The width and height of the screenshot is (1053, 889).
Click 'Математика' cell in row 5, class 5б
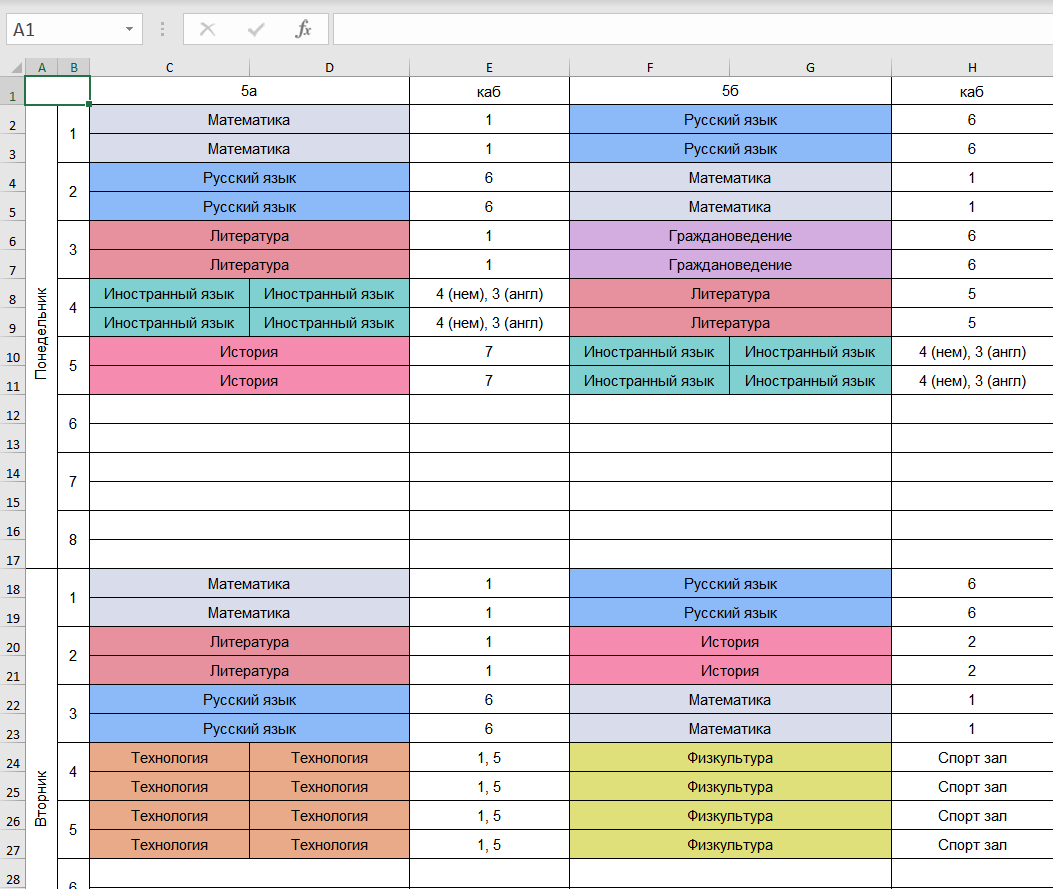(730, 207)
